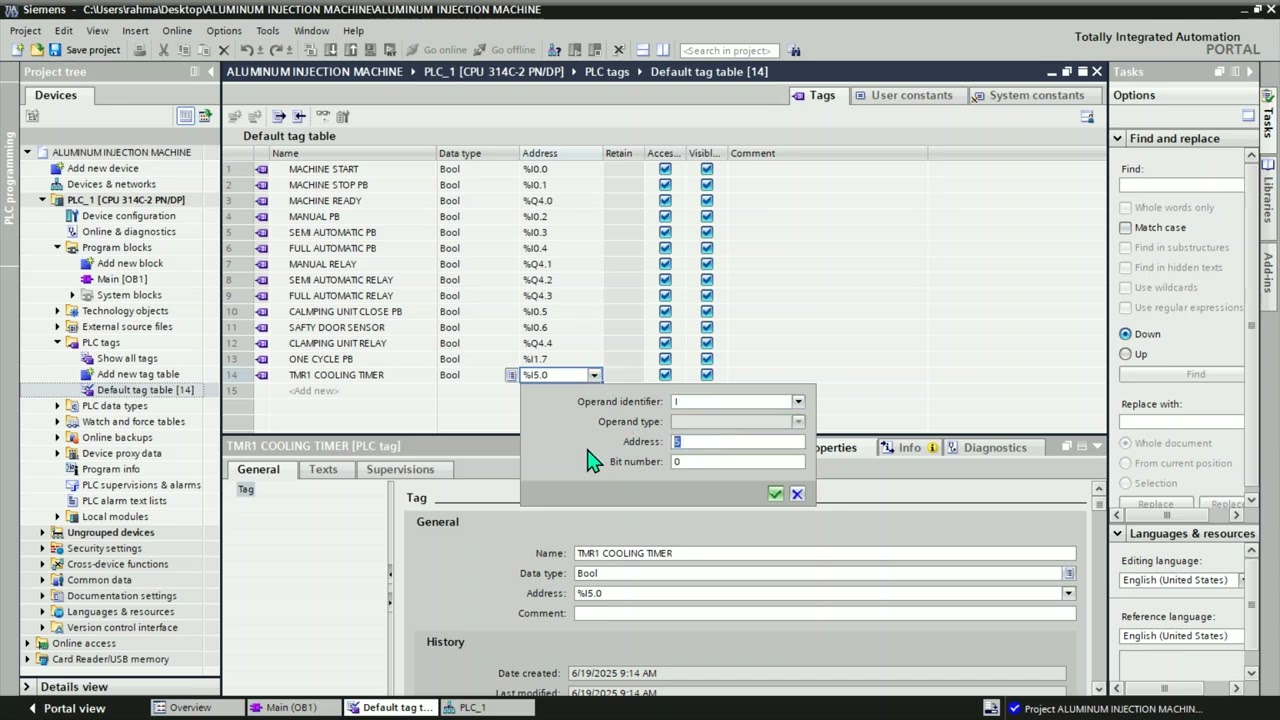Open the Project menu

[x=25, y=31]
